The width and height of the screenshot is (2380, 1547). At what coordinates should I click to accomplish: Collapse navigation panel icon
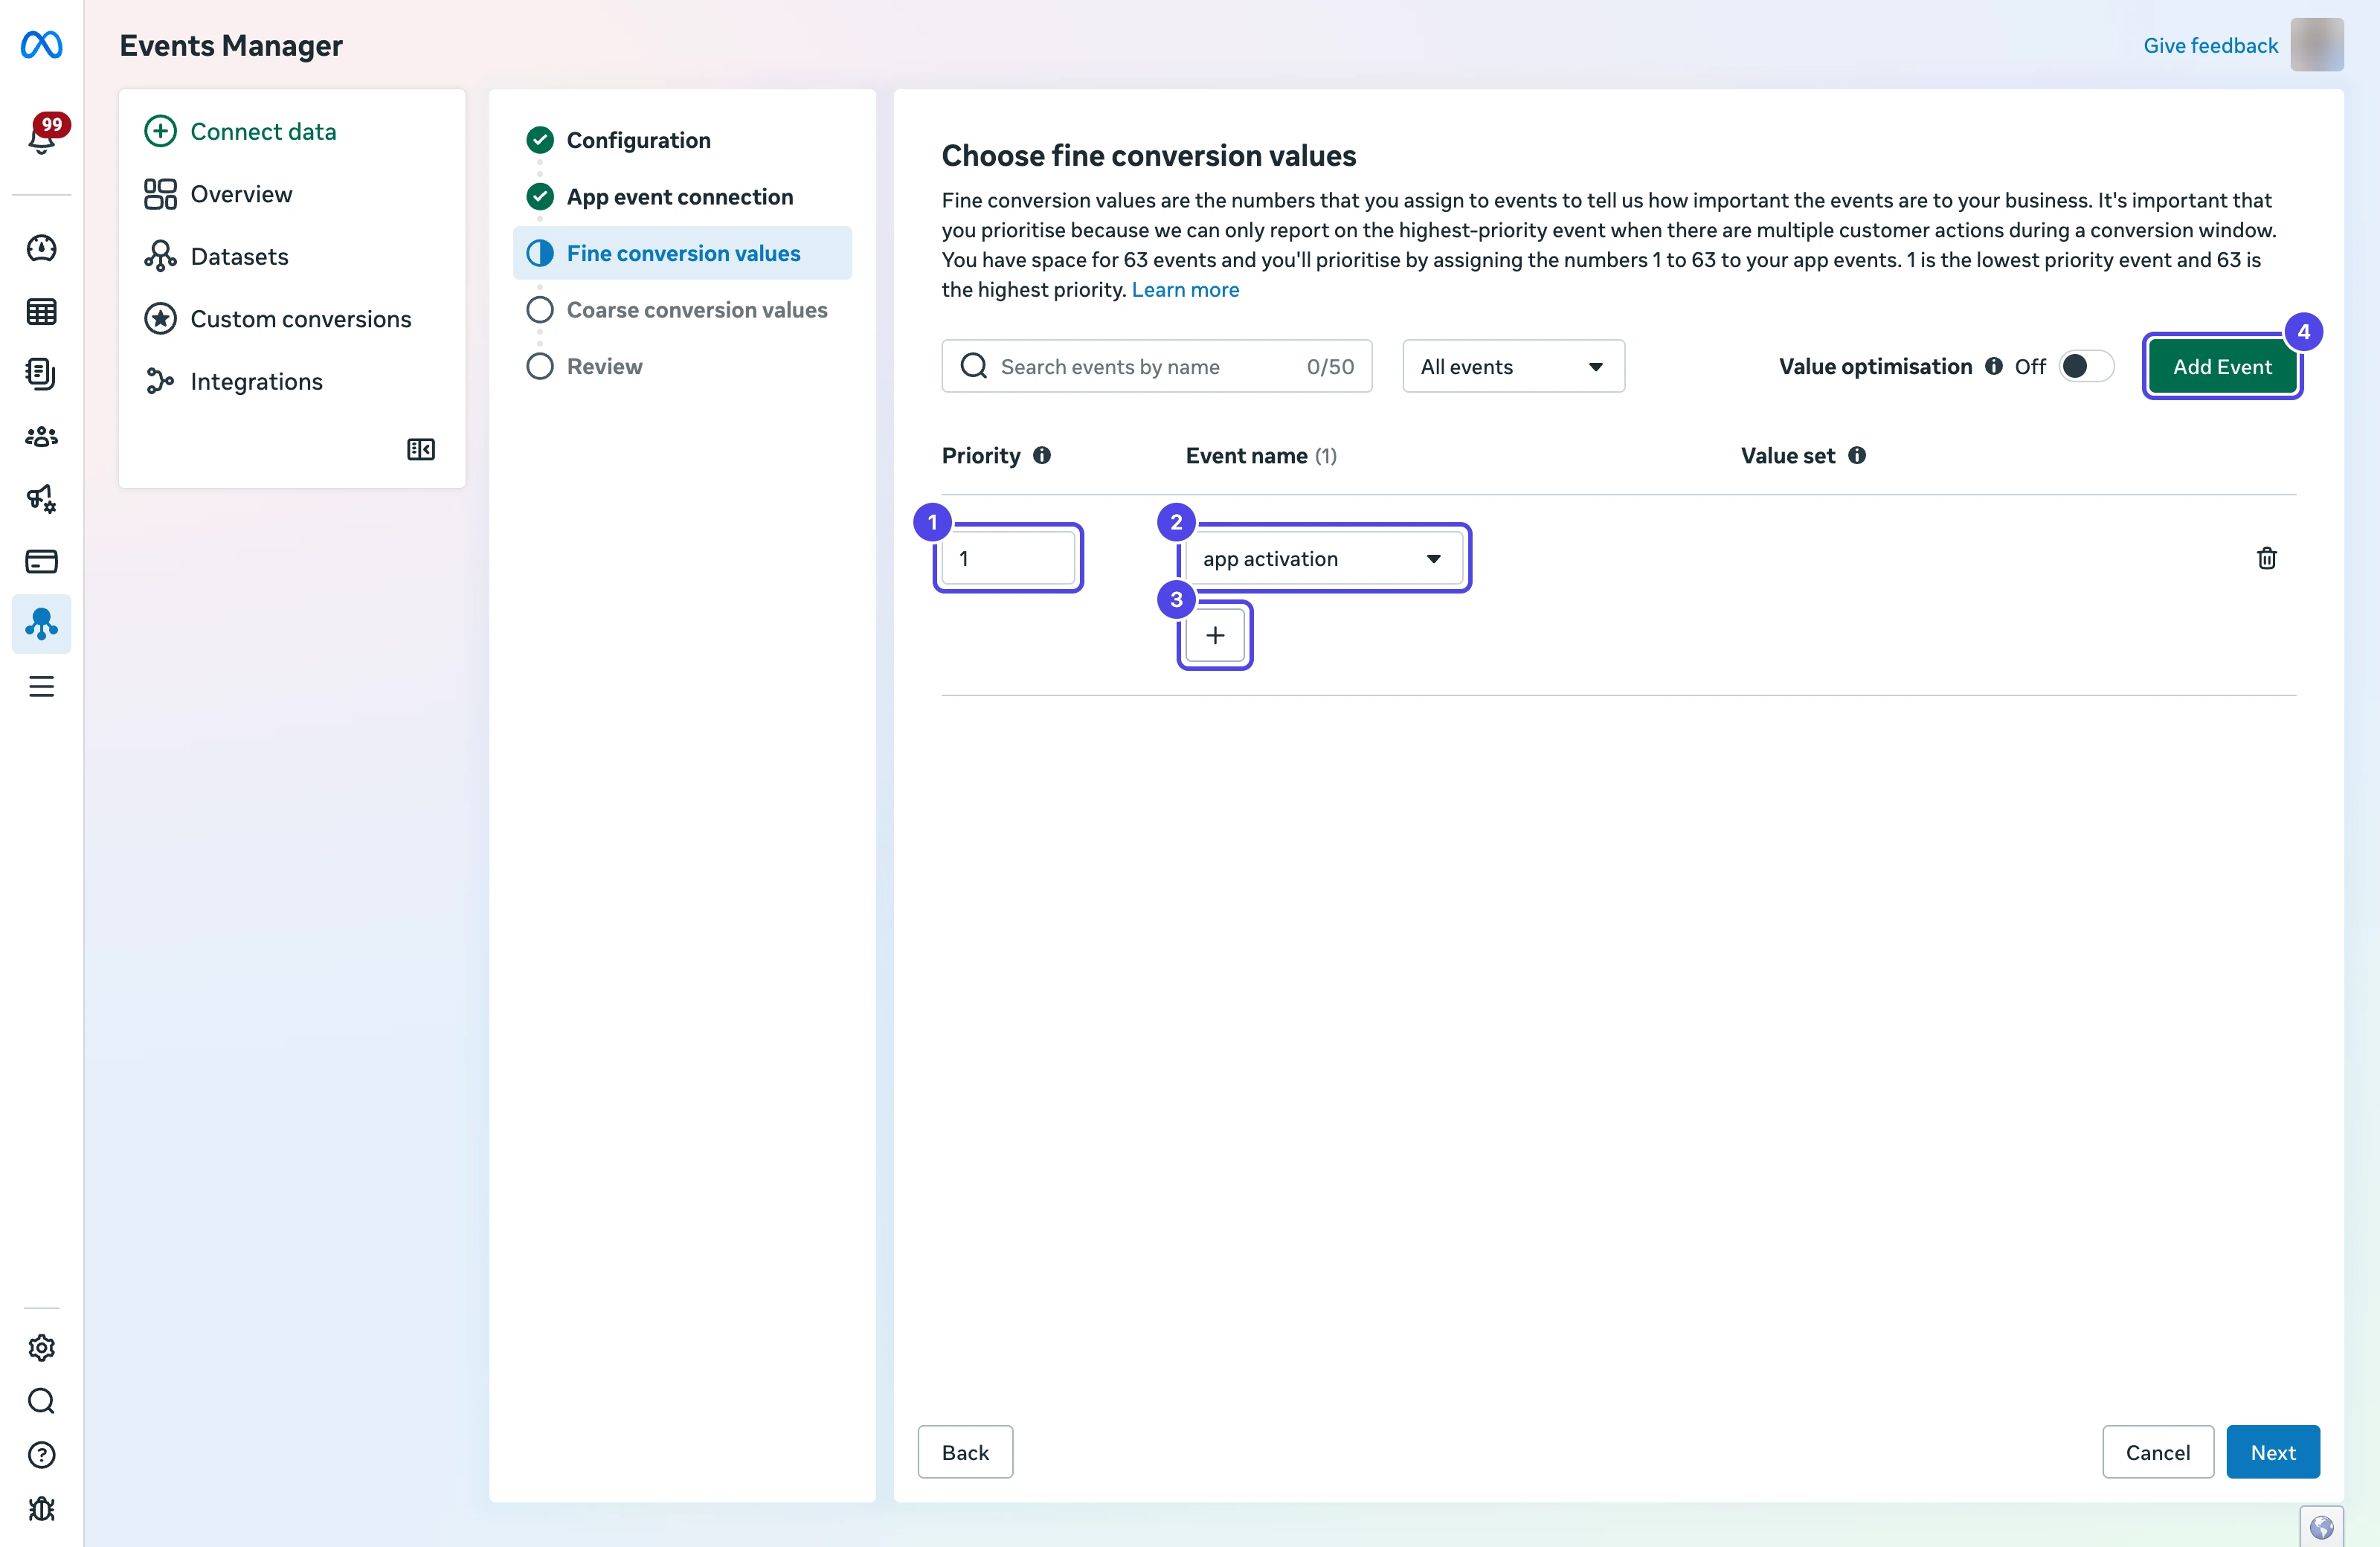421,449
